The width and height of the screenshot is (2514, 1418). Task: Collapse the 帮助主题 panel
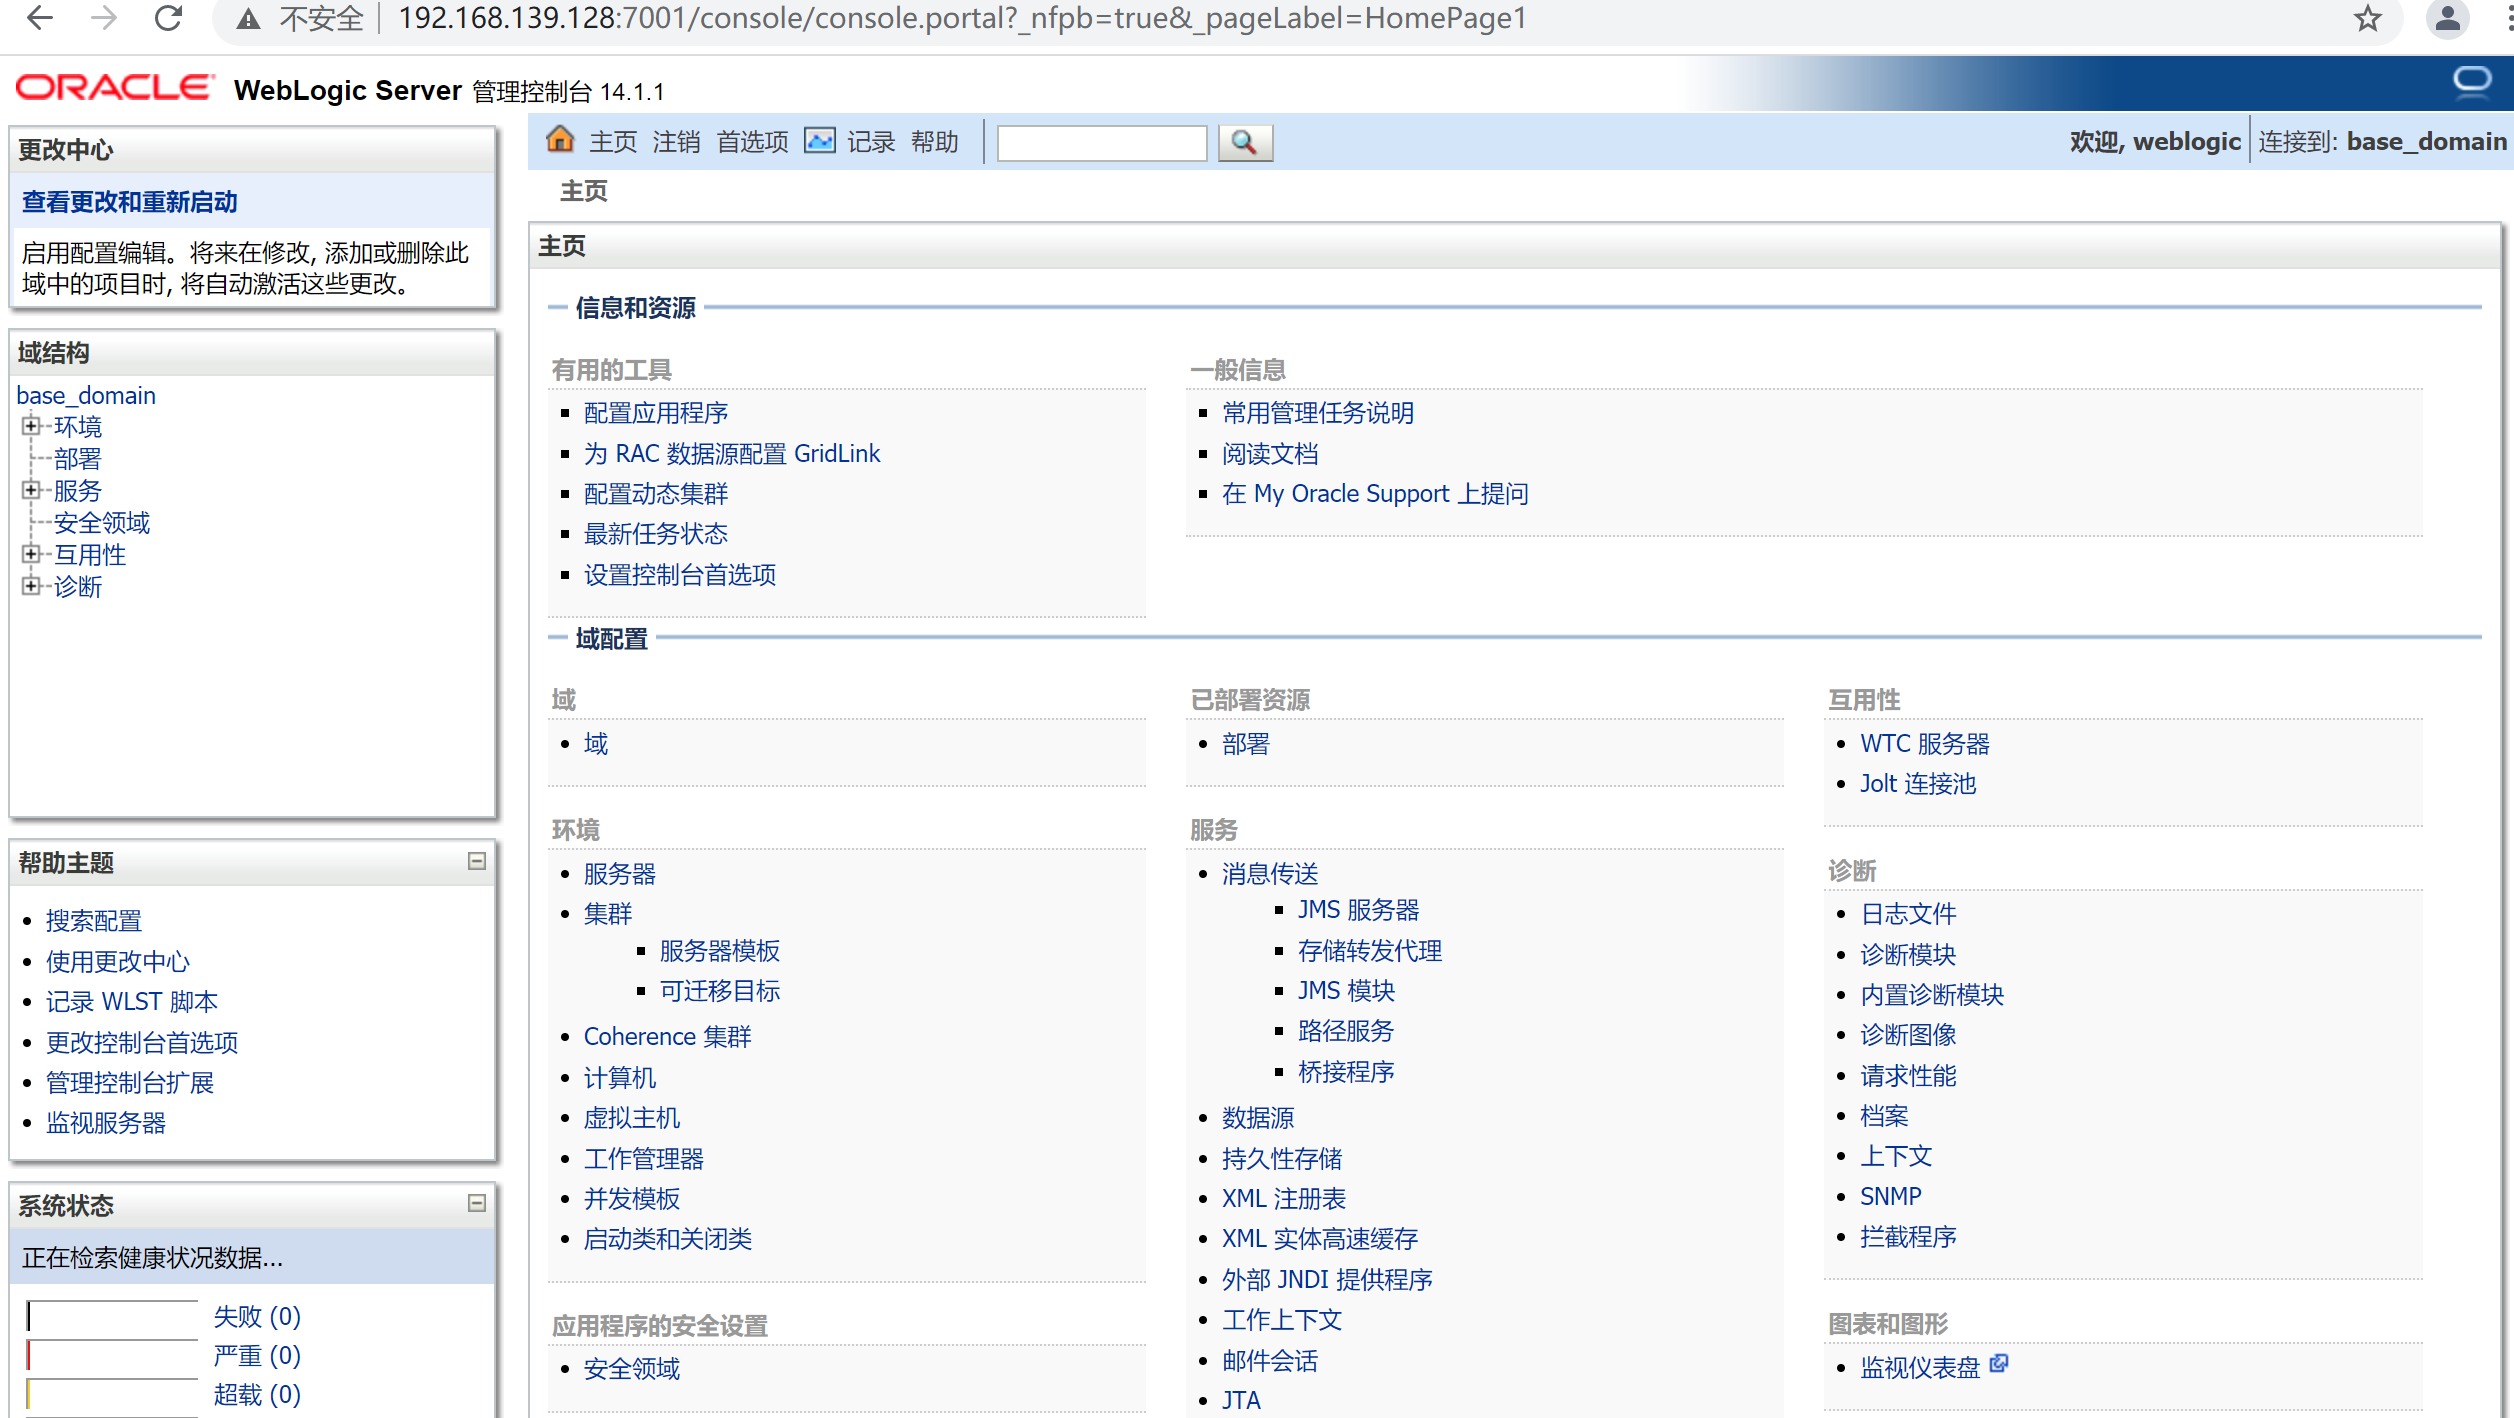click(x=477, y=861)
